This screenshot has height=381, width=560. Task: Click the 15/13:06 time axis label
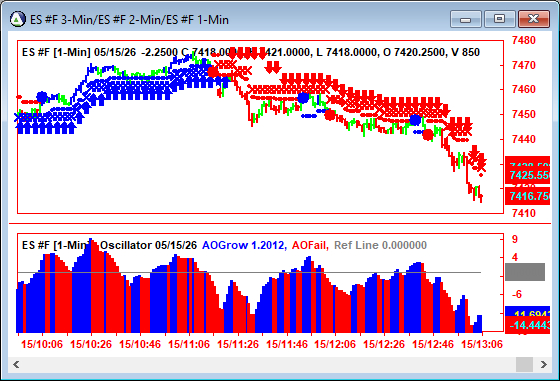click(482, 344)
